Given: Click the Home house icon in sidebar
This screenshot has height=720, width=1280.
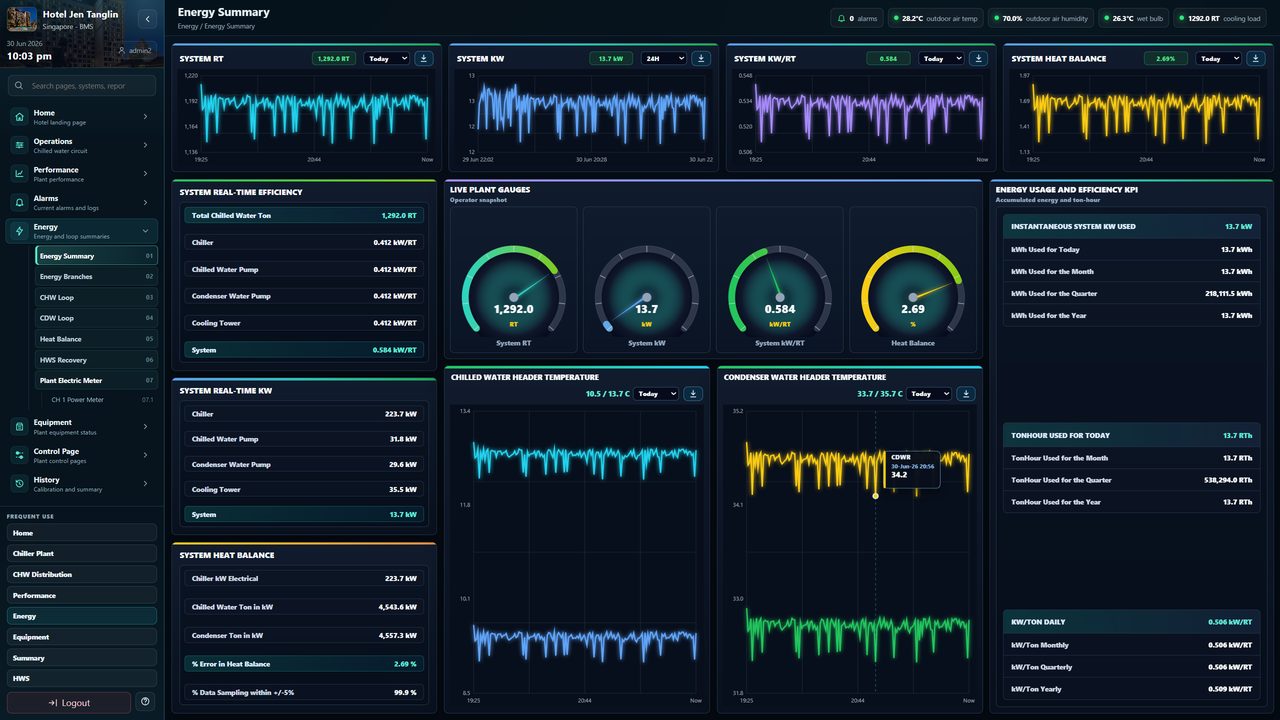Looking at the screenshot, I should coord(20,117).
